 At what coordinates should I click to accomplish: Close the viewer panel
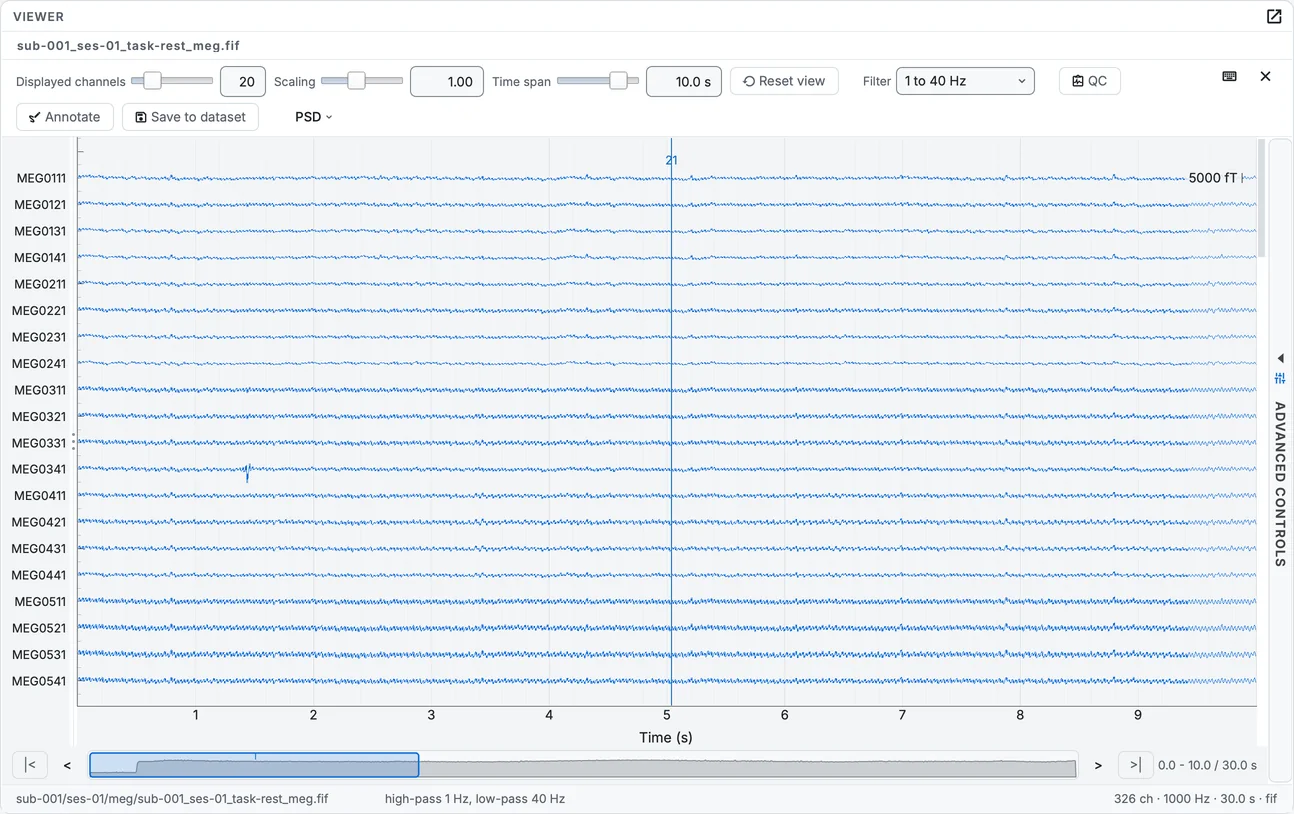pyautogui.click(x=1265, y=77)
